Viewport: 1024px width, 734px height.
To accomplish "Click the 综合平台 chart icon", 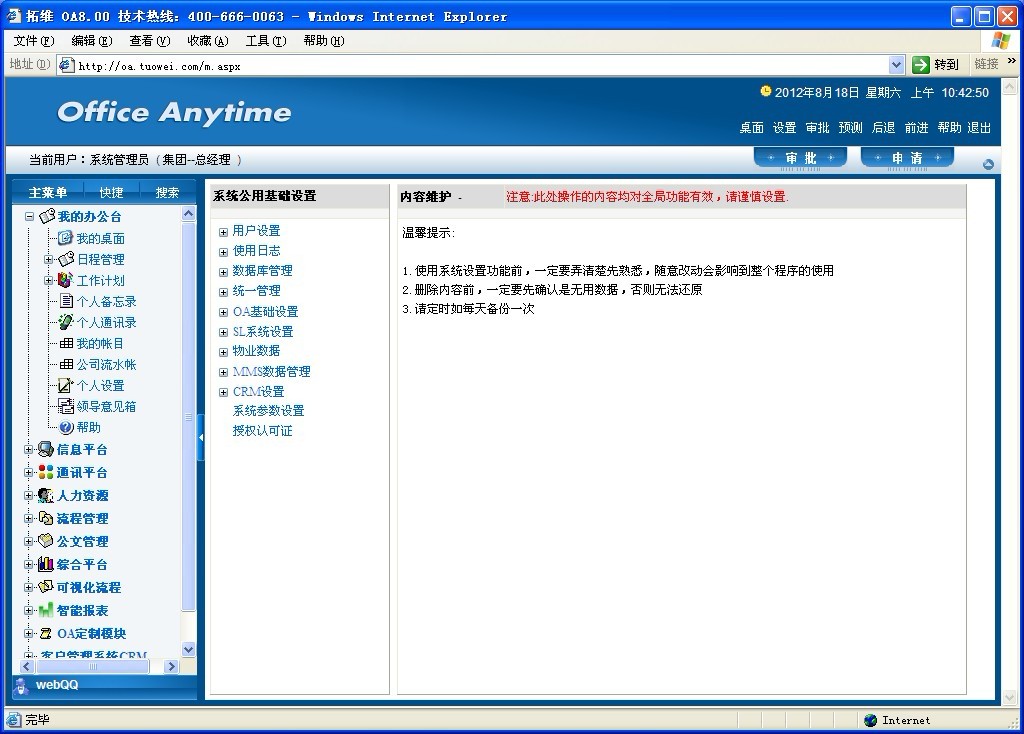I will 46,564.
